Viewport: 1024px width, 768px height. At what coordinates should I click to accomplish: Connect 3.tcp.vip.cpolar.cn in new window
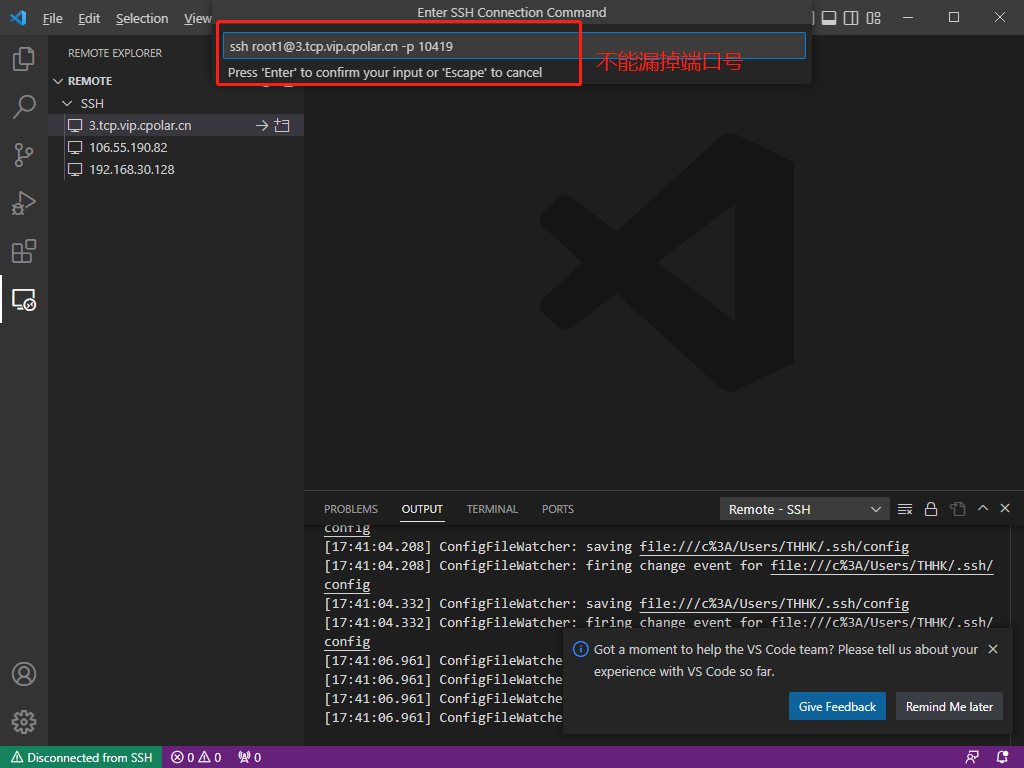tap(282, 126)
